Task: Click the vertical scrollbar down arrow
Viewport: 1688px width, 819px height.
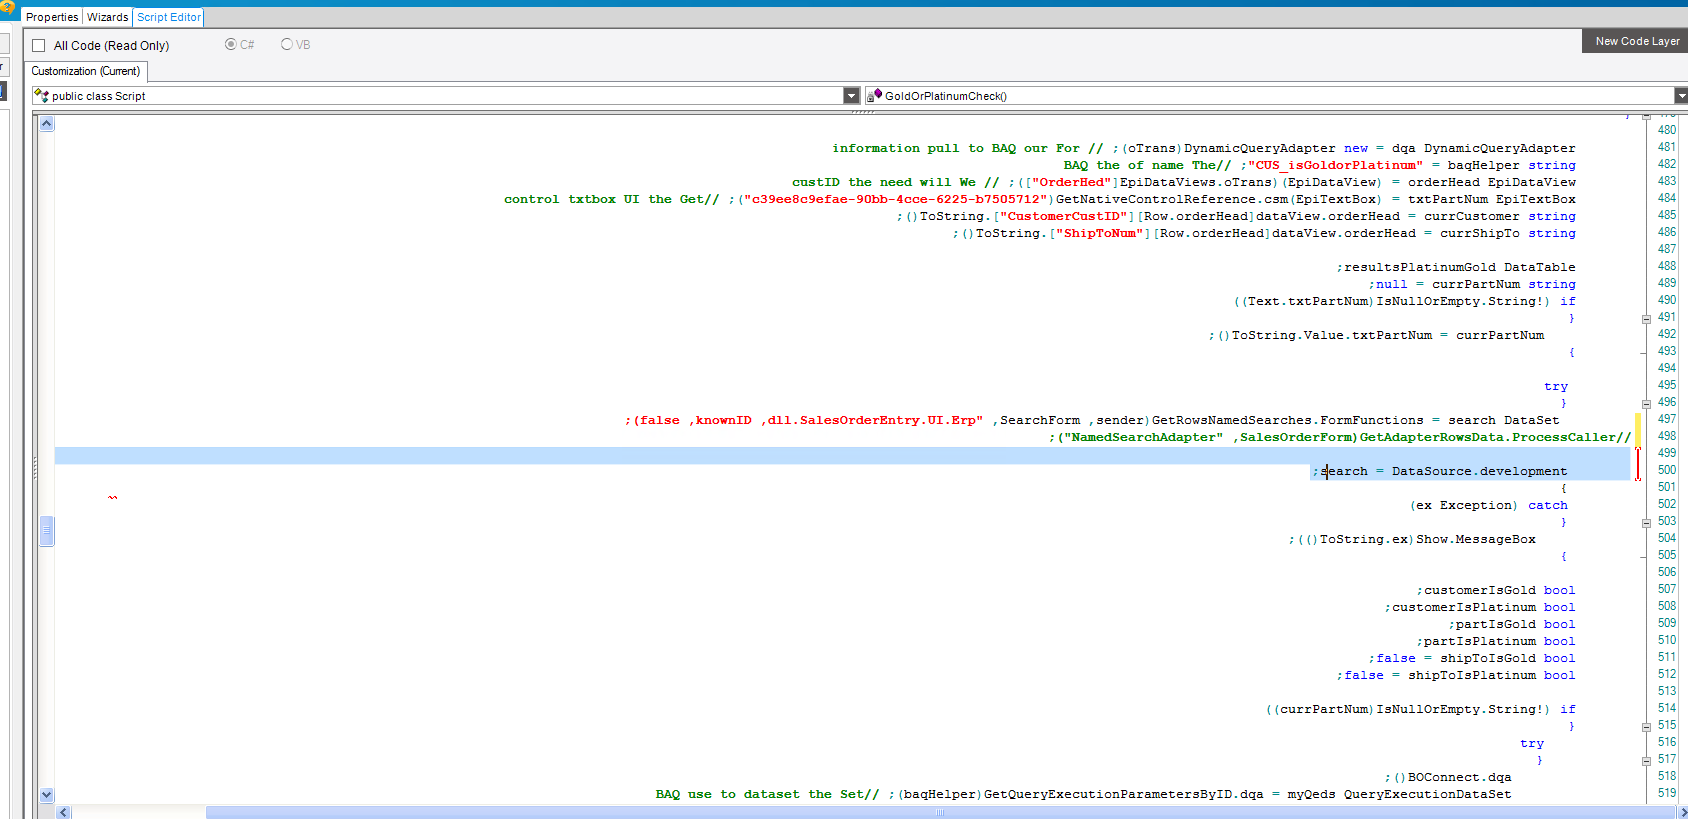Action: (47, 795)
